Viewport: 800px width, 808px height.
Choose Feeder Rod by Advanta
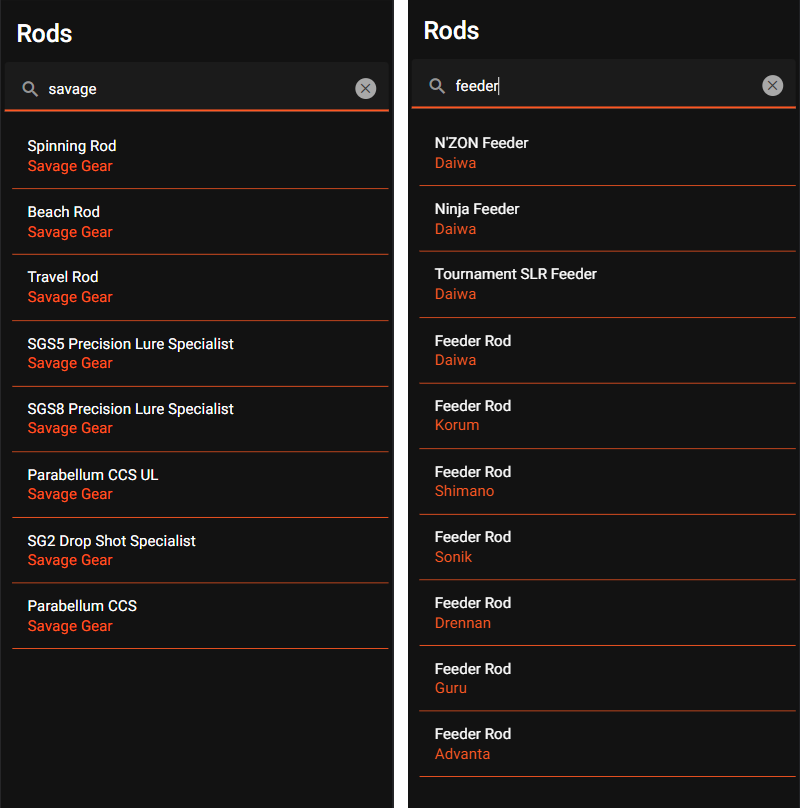(x=607, y=744)
